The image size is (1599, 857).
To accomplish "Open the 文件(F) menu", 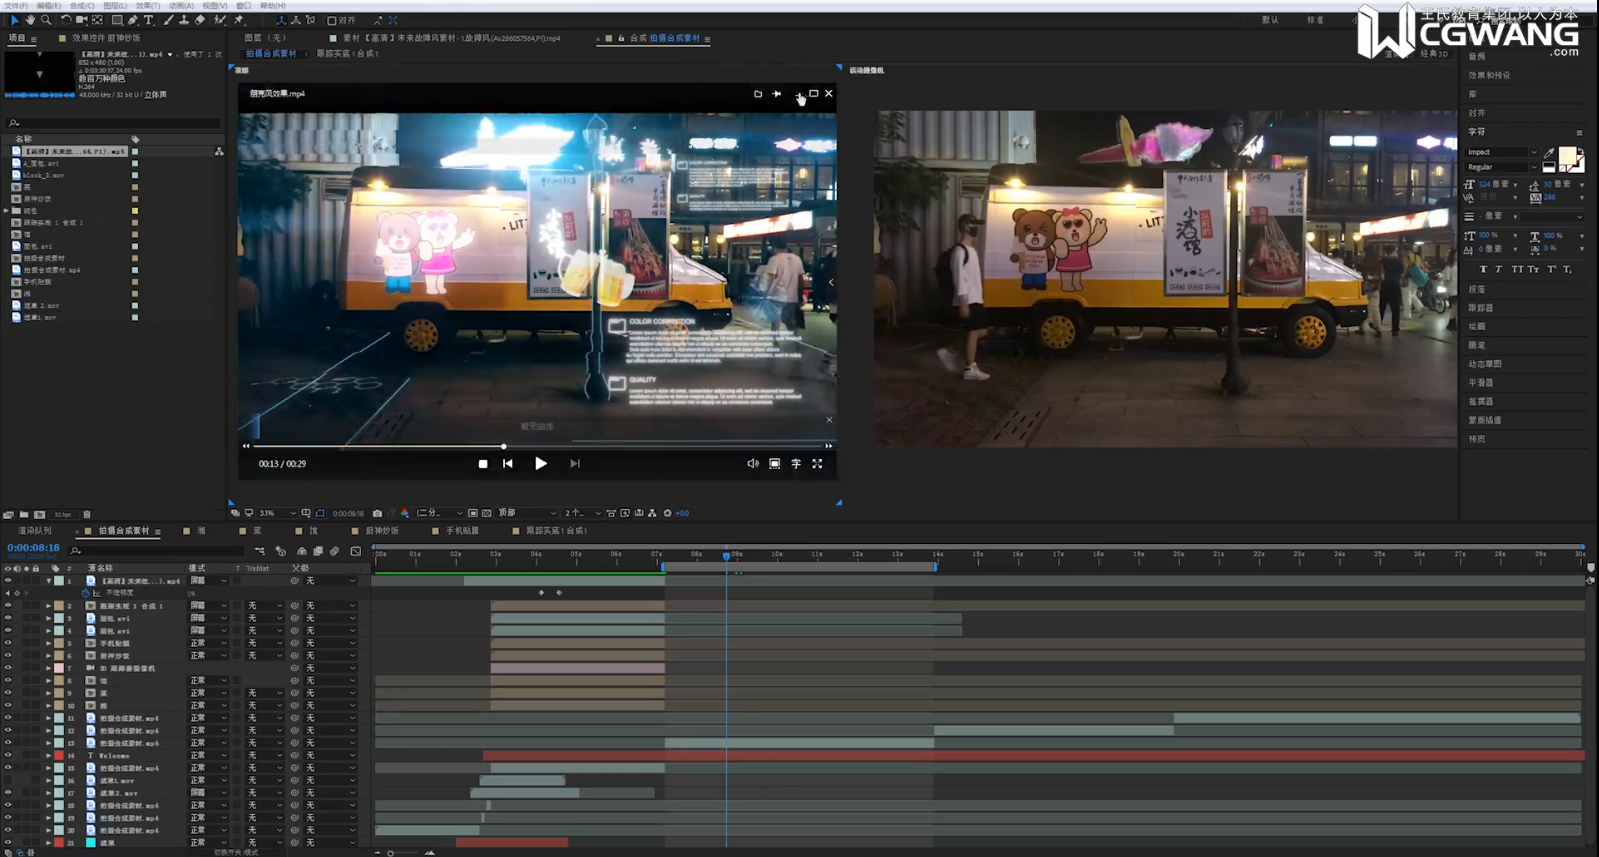I will [x=16, y=5].
